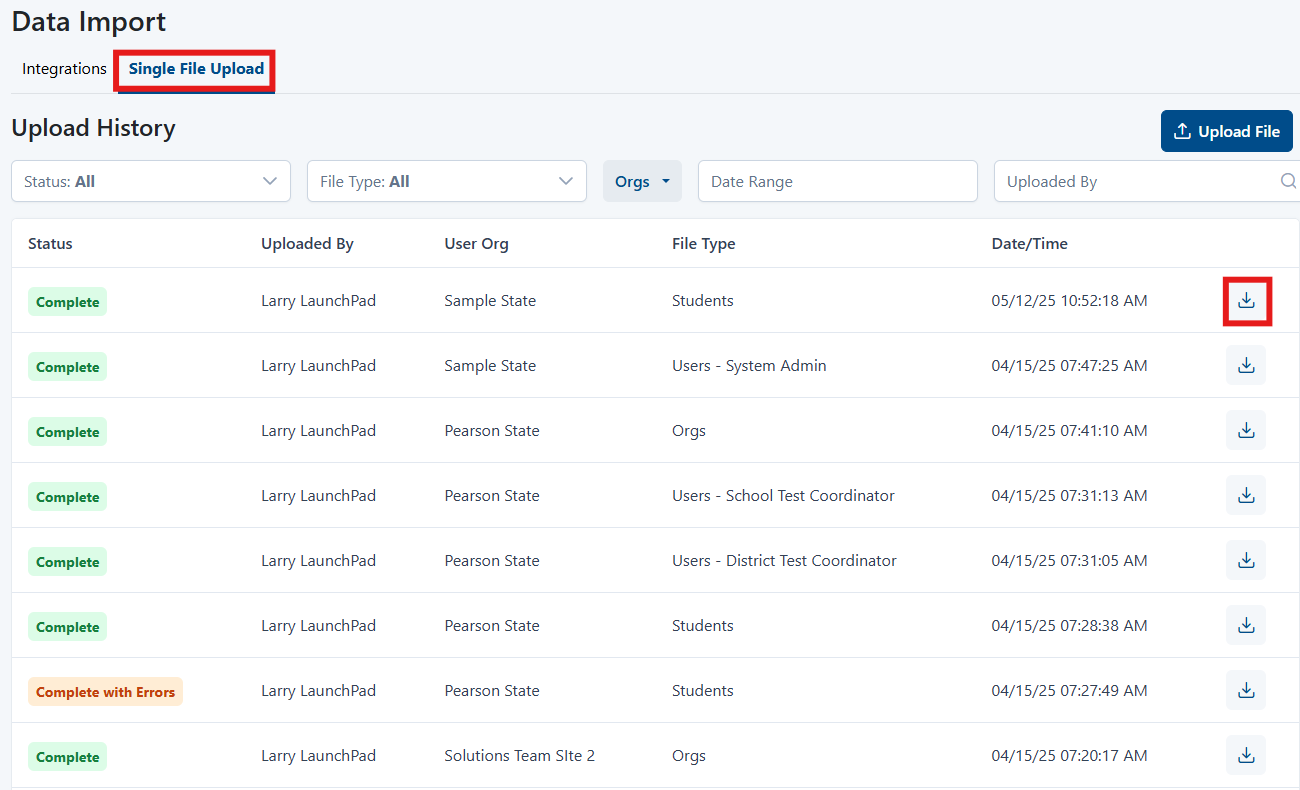Open the Orgs dropdown menu
Viewport: 1300px width, 790px height.
point(641,182)
